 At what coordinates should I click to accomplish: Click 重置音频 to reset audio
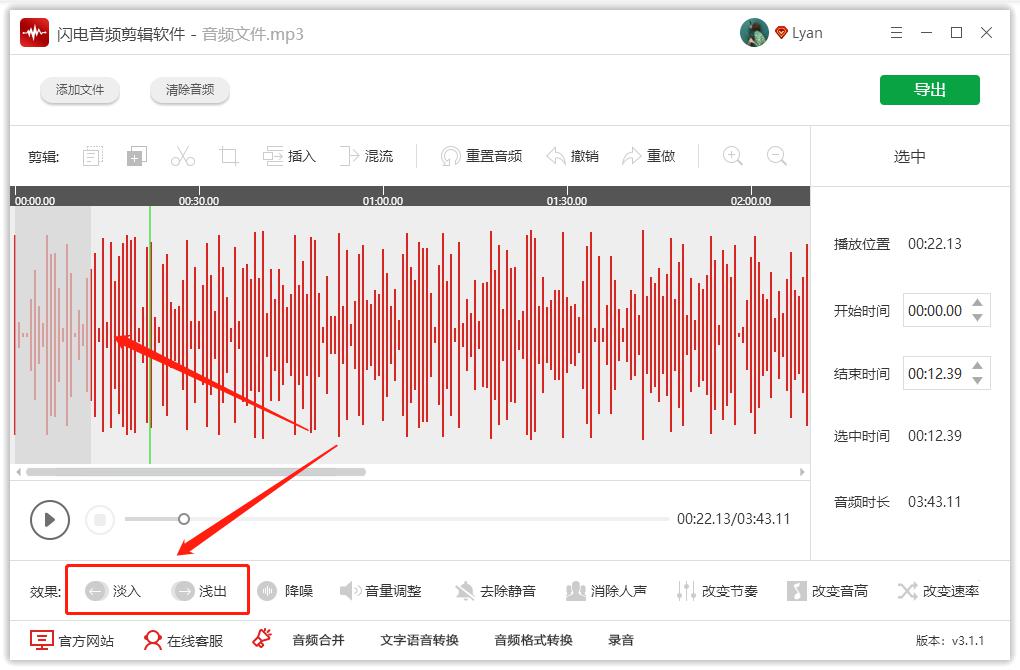click(481, 156)
